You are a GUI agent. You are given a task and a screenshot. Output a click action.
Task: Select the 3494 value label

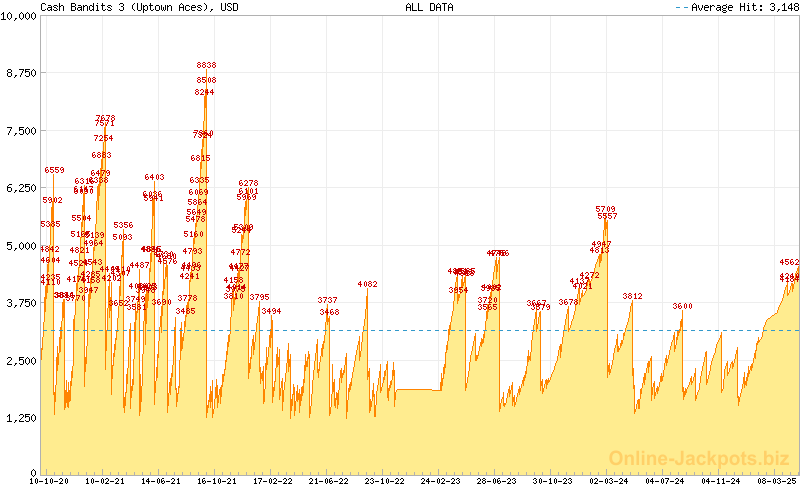(271, 311)
